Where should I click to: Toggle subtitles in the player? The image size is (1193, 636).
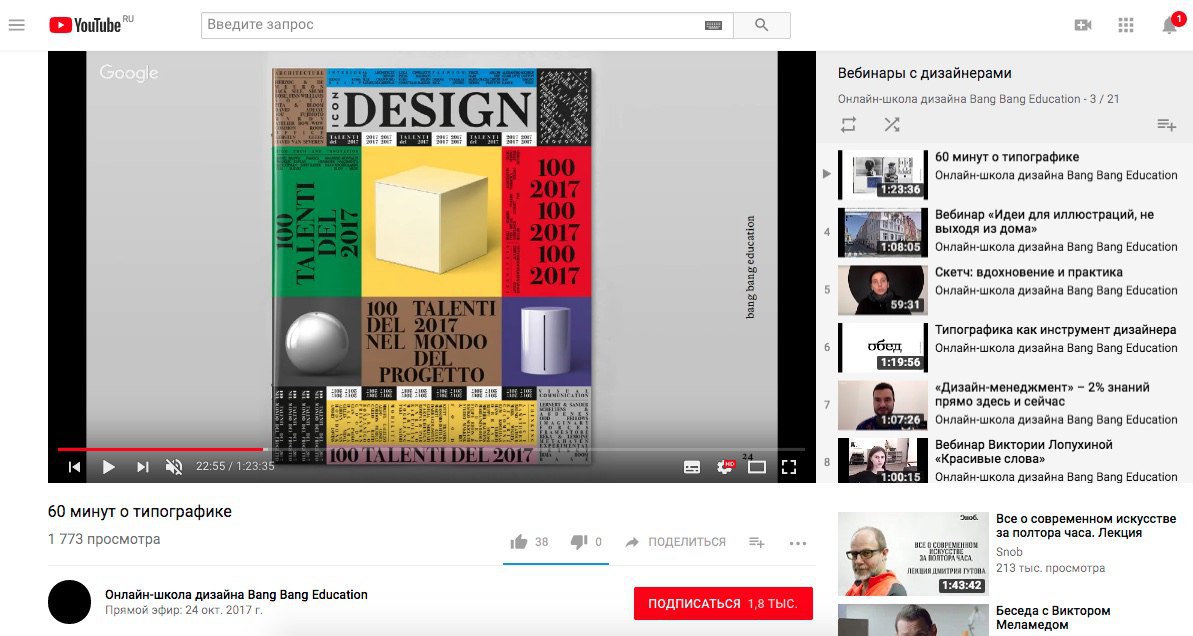click(692, 467)
